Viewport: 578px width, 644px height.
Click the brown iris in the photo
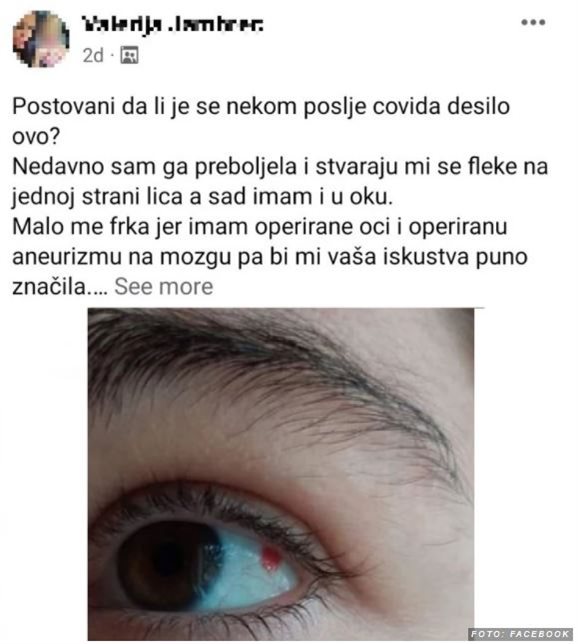(168, 565)
